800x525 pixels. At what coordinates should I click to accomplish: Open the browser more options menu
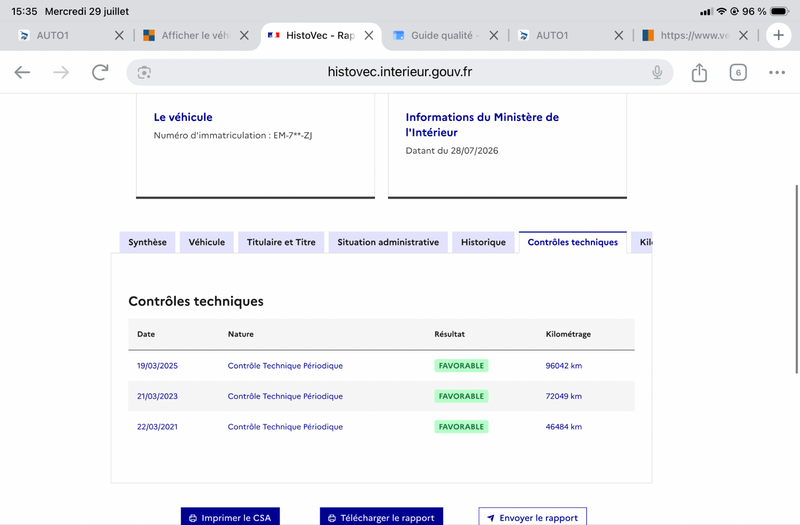777,72
